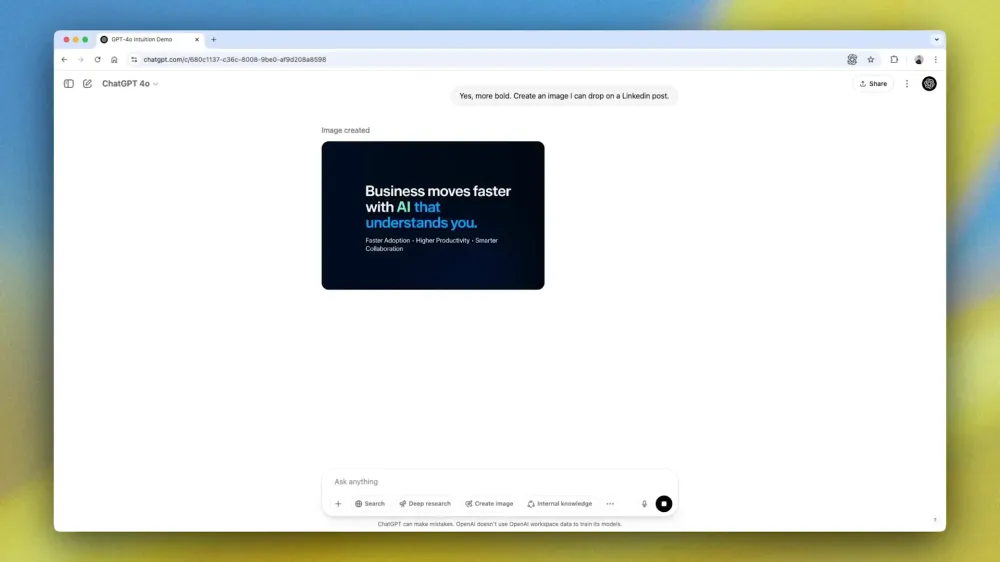Open the generated LinkedIn image
The width and height of the screenshot is (1000, 562).
pyautogui.click(x=433, y=216)
